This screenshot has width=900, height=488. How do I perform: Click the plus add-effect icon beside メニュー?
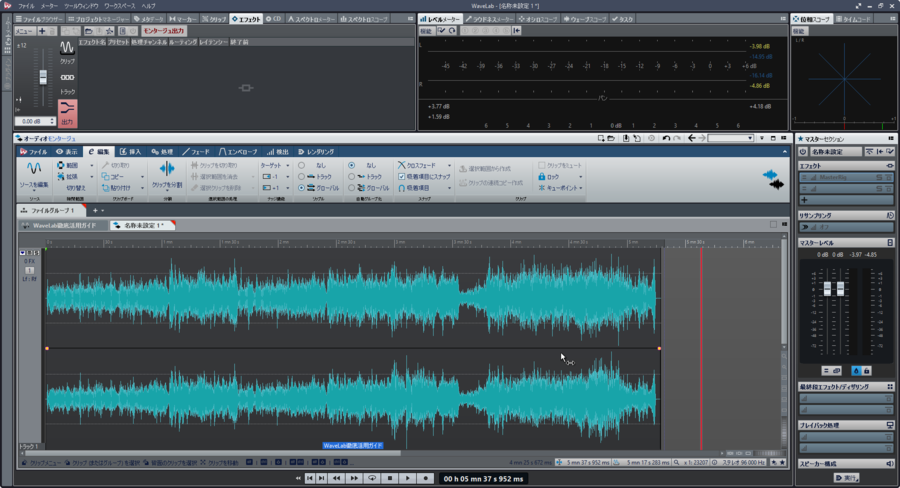pos(42,31)
